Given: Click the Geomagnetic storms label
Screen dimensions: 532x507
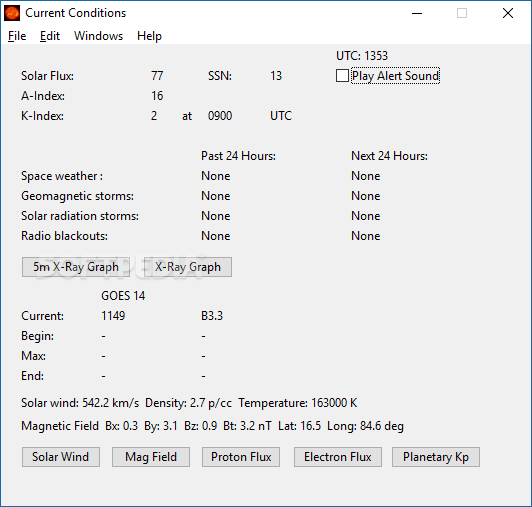Looking at the screenshot, I should tap(77, 196).
